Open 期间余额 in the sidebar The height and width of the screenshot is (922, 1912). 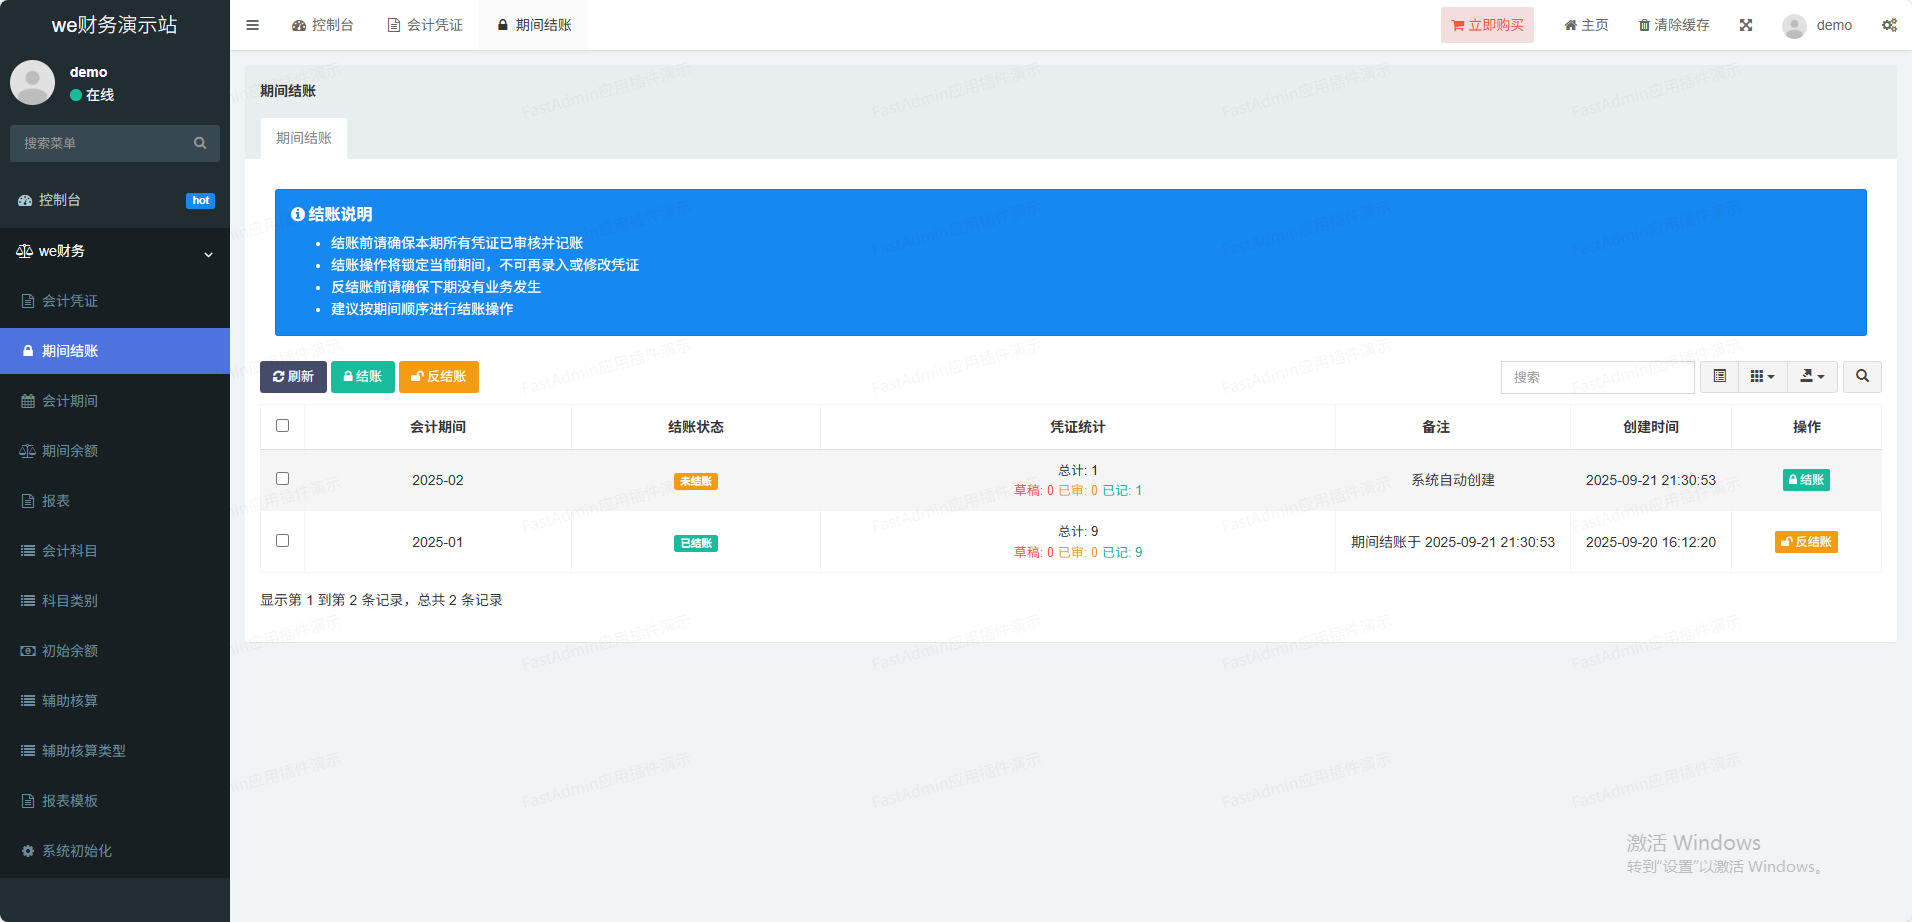(x=70, y=451)
